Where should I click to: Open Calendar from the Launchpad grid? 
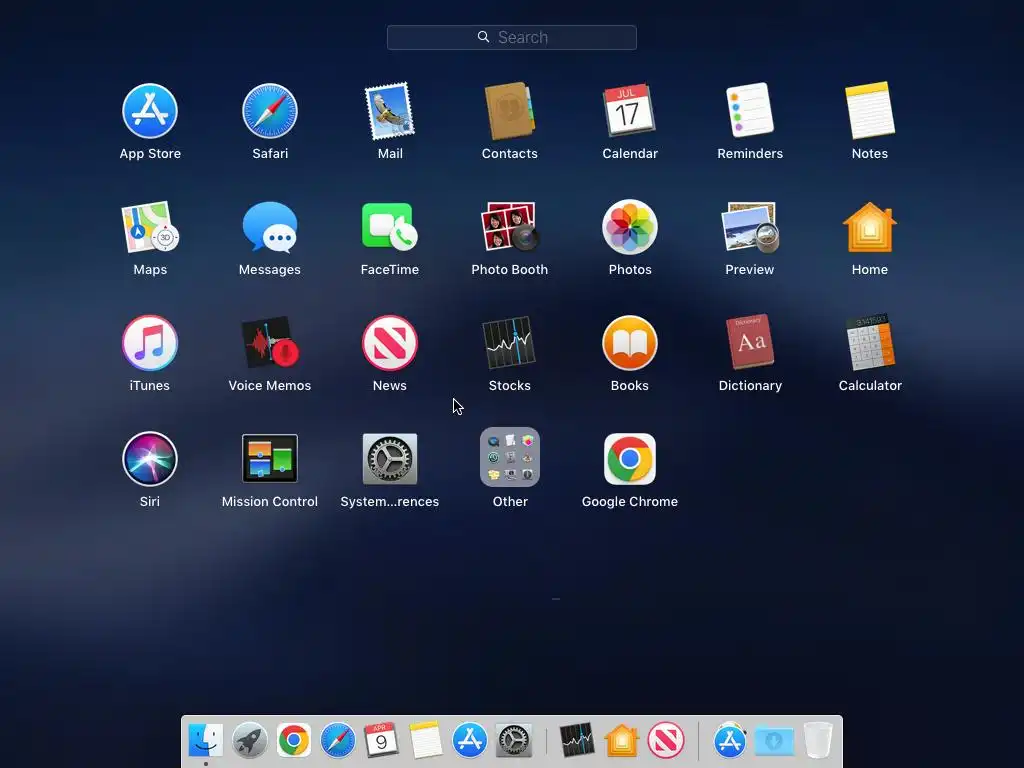point(630,110)
